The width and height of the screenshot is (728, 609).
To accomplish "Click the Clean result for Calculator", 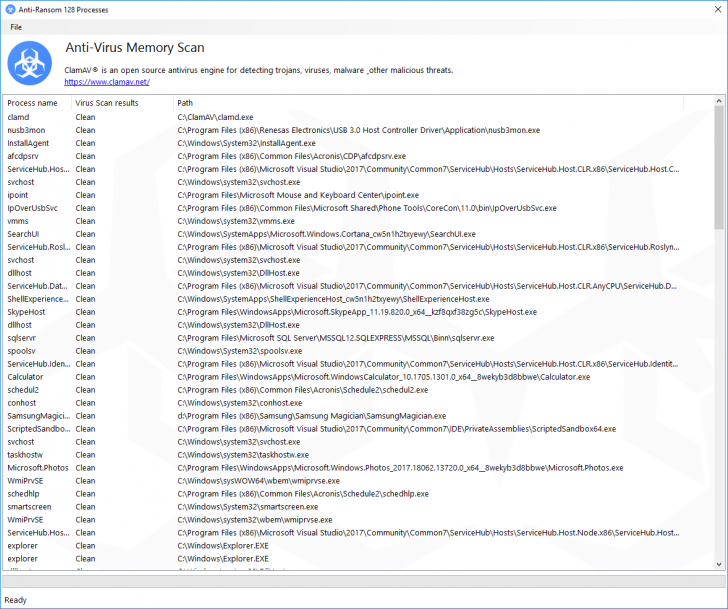I will point(85,377).
